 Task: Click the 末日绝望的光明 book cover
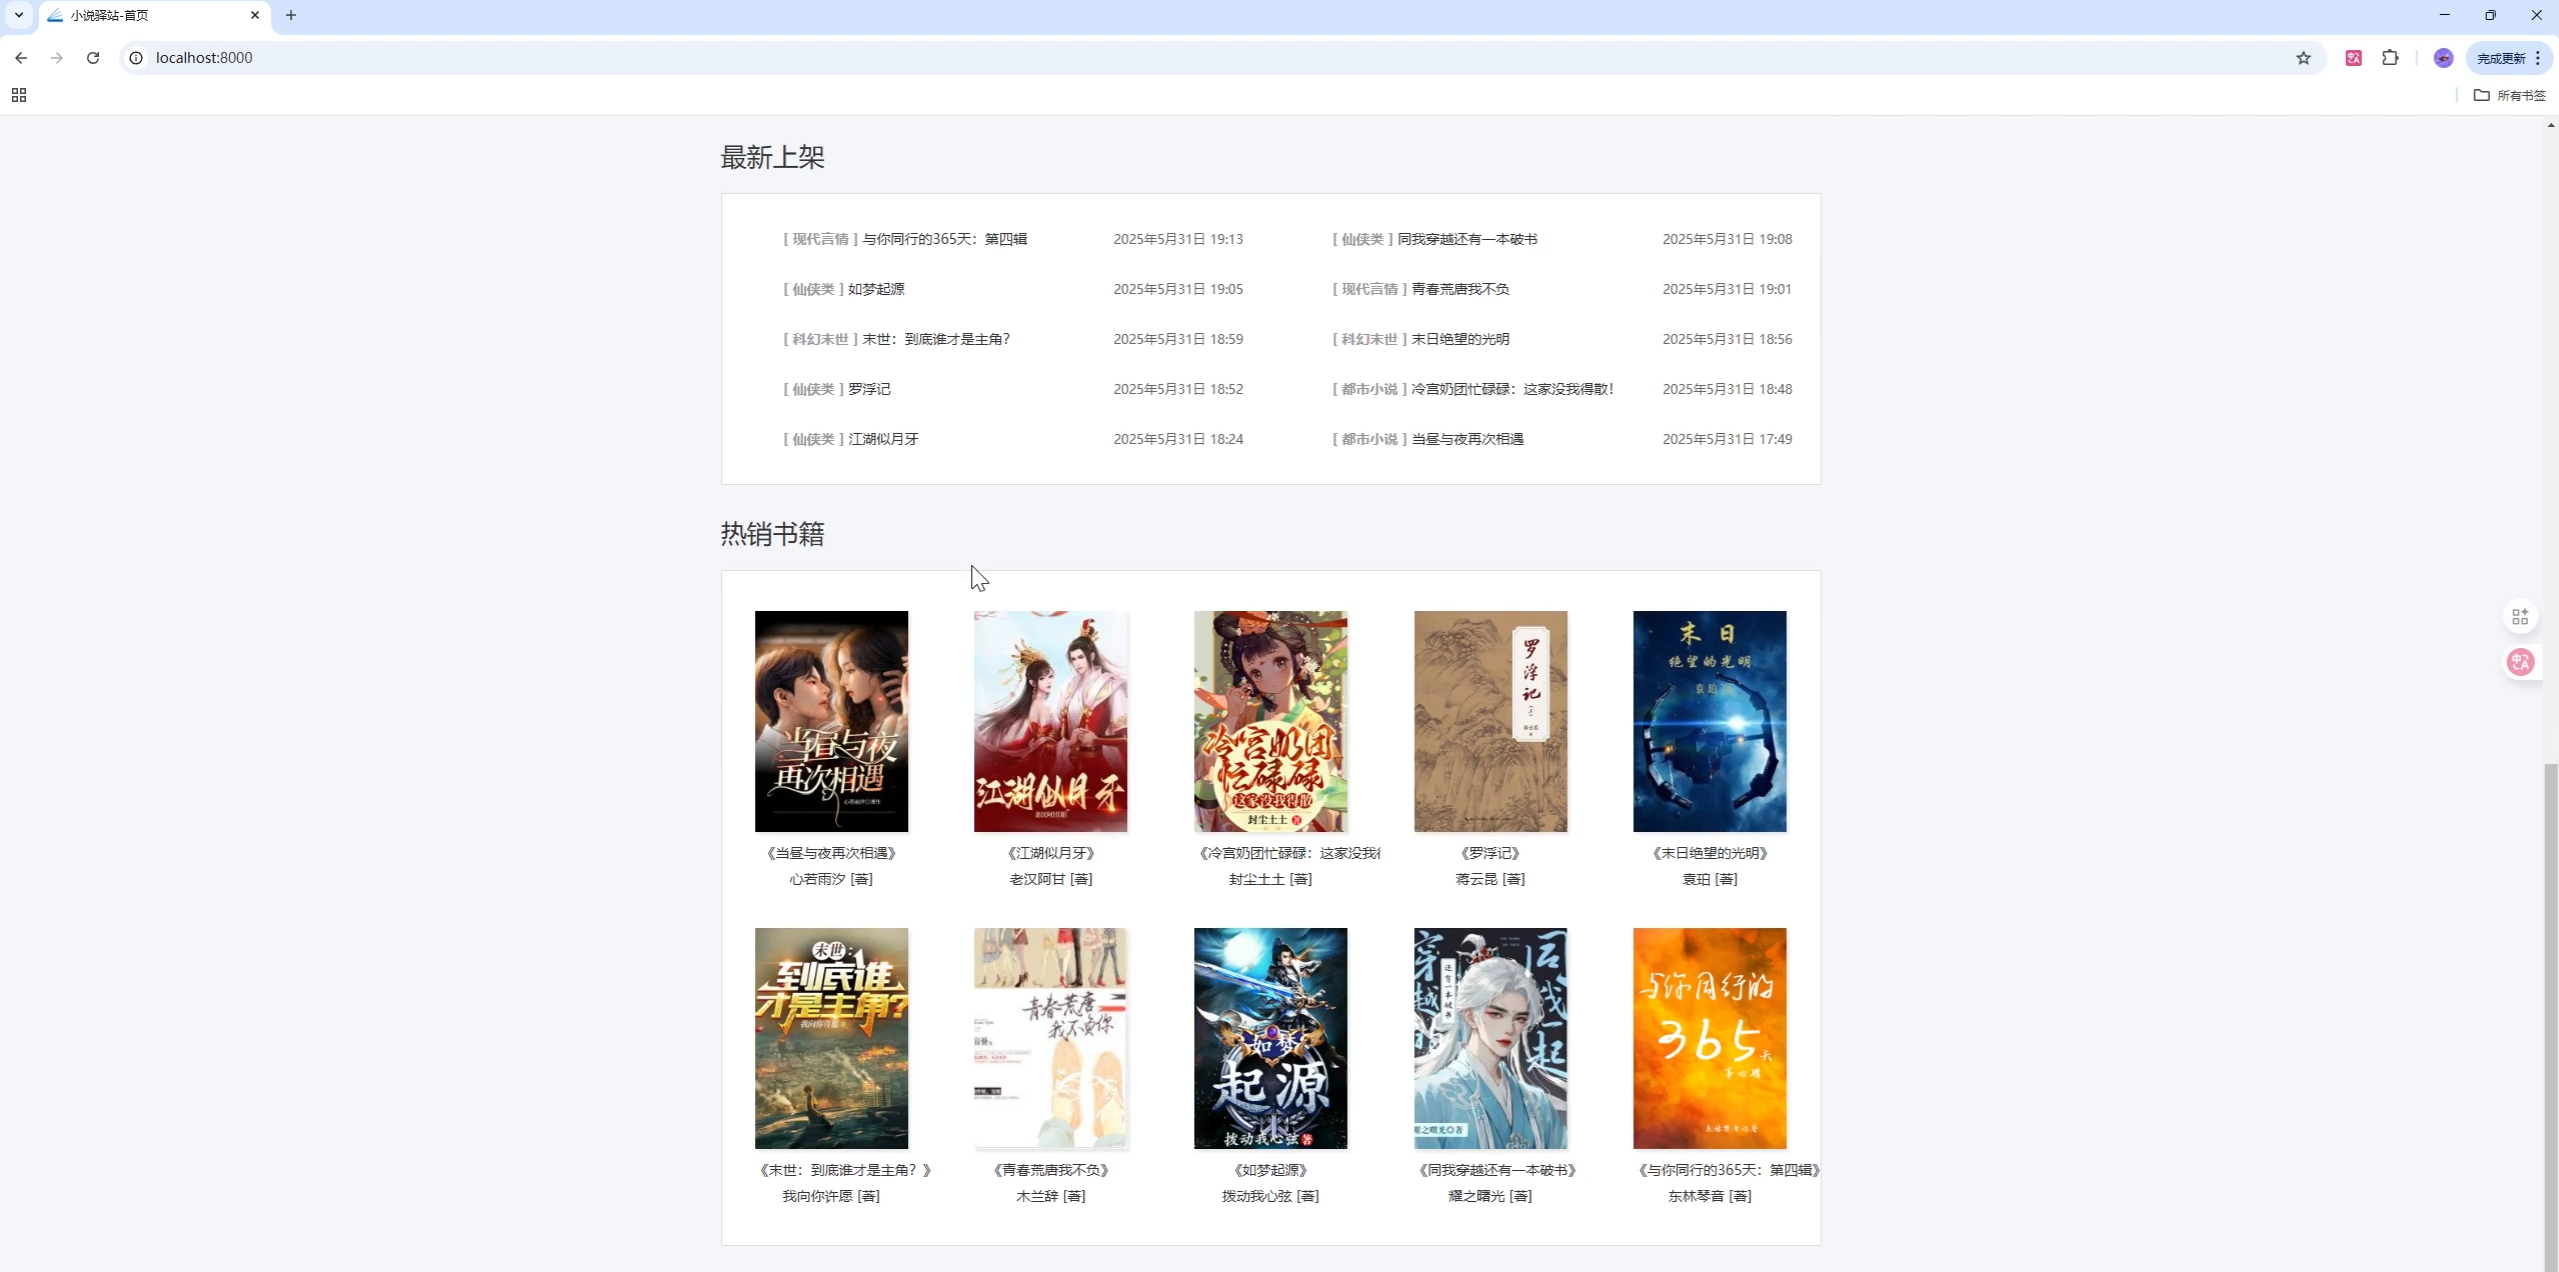[1709, 721]
